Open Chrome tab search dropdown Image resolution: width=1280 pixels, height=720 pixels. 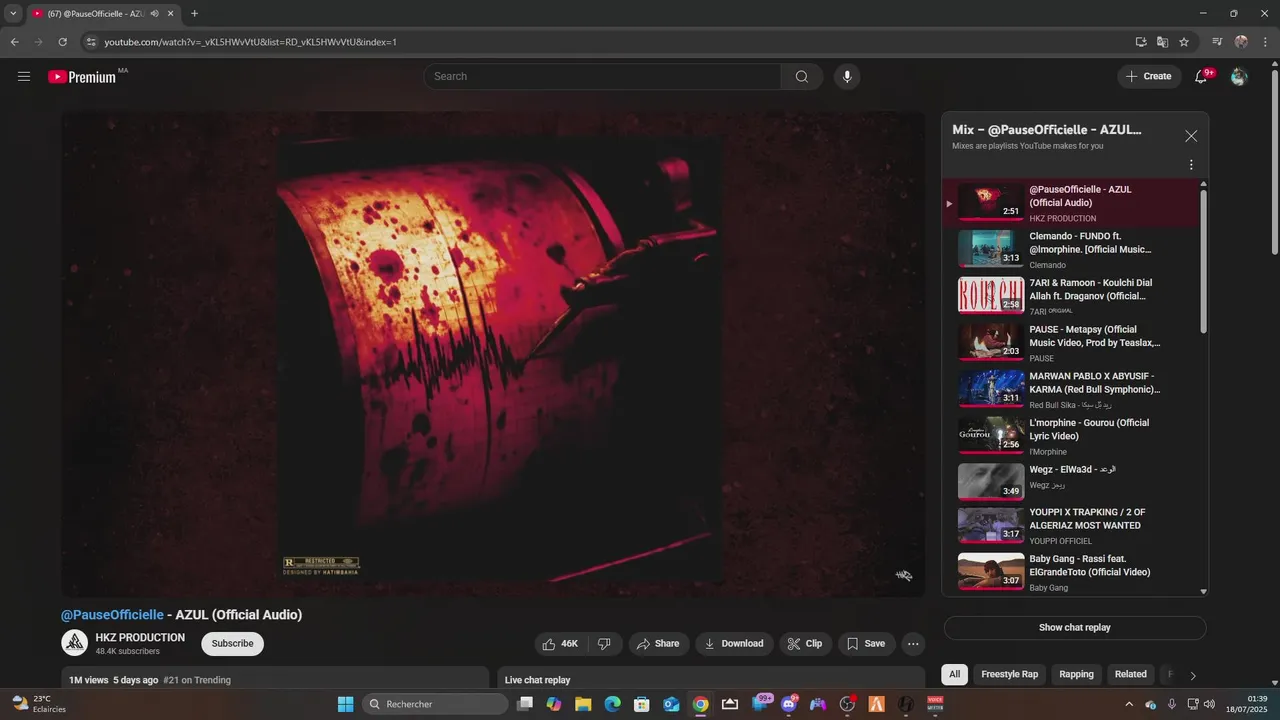coord(13,14)
